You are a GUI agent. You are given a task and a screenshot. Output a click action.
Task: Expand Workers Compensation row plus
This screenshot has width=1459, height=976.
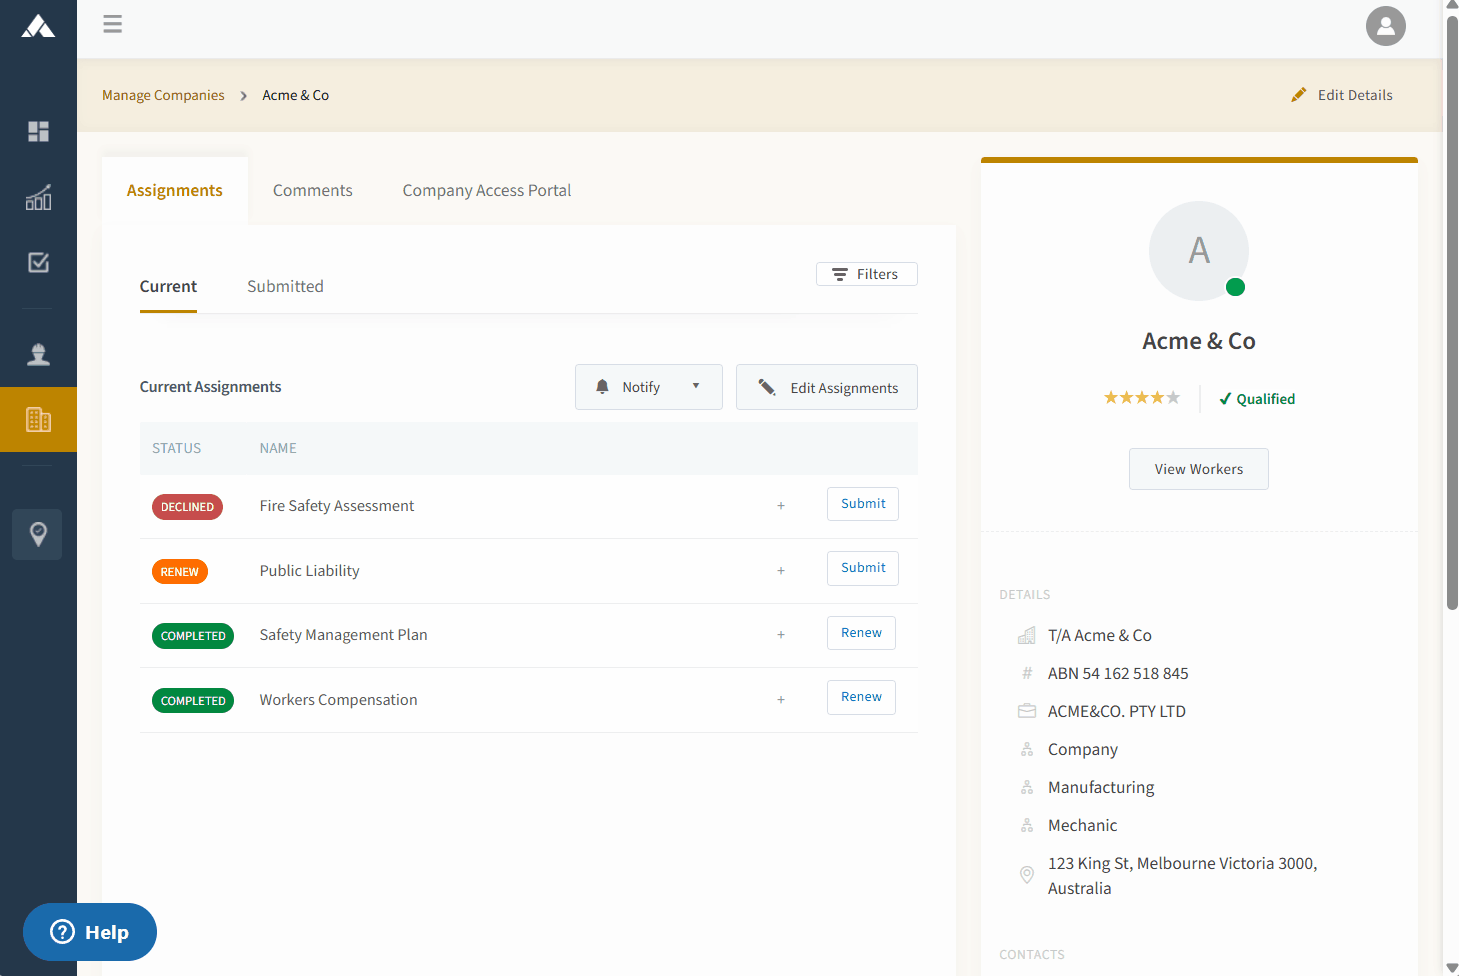click(781, 700)
